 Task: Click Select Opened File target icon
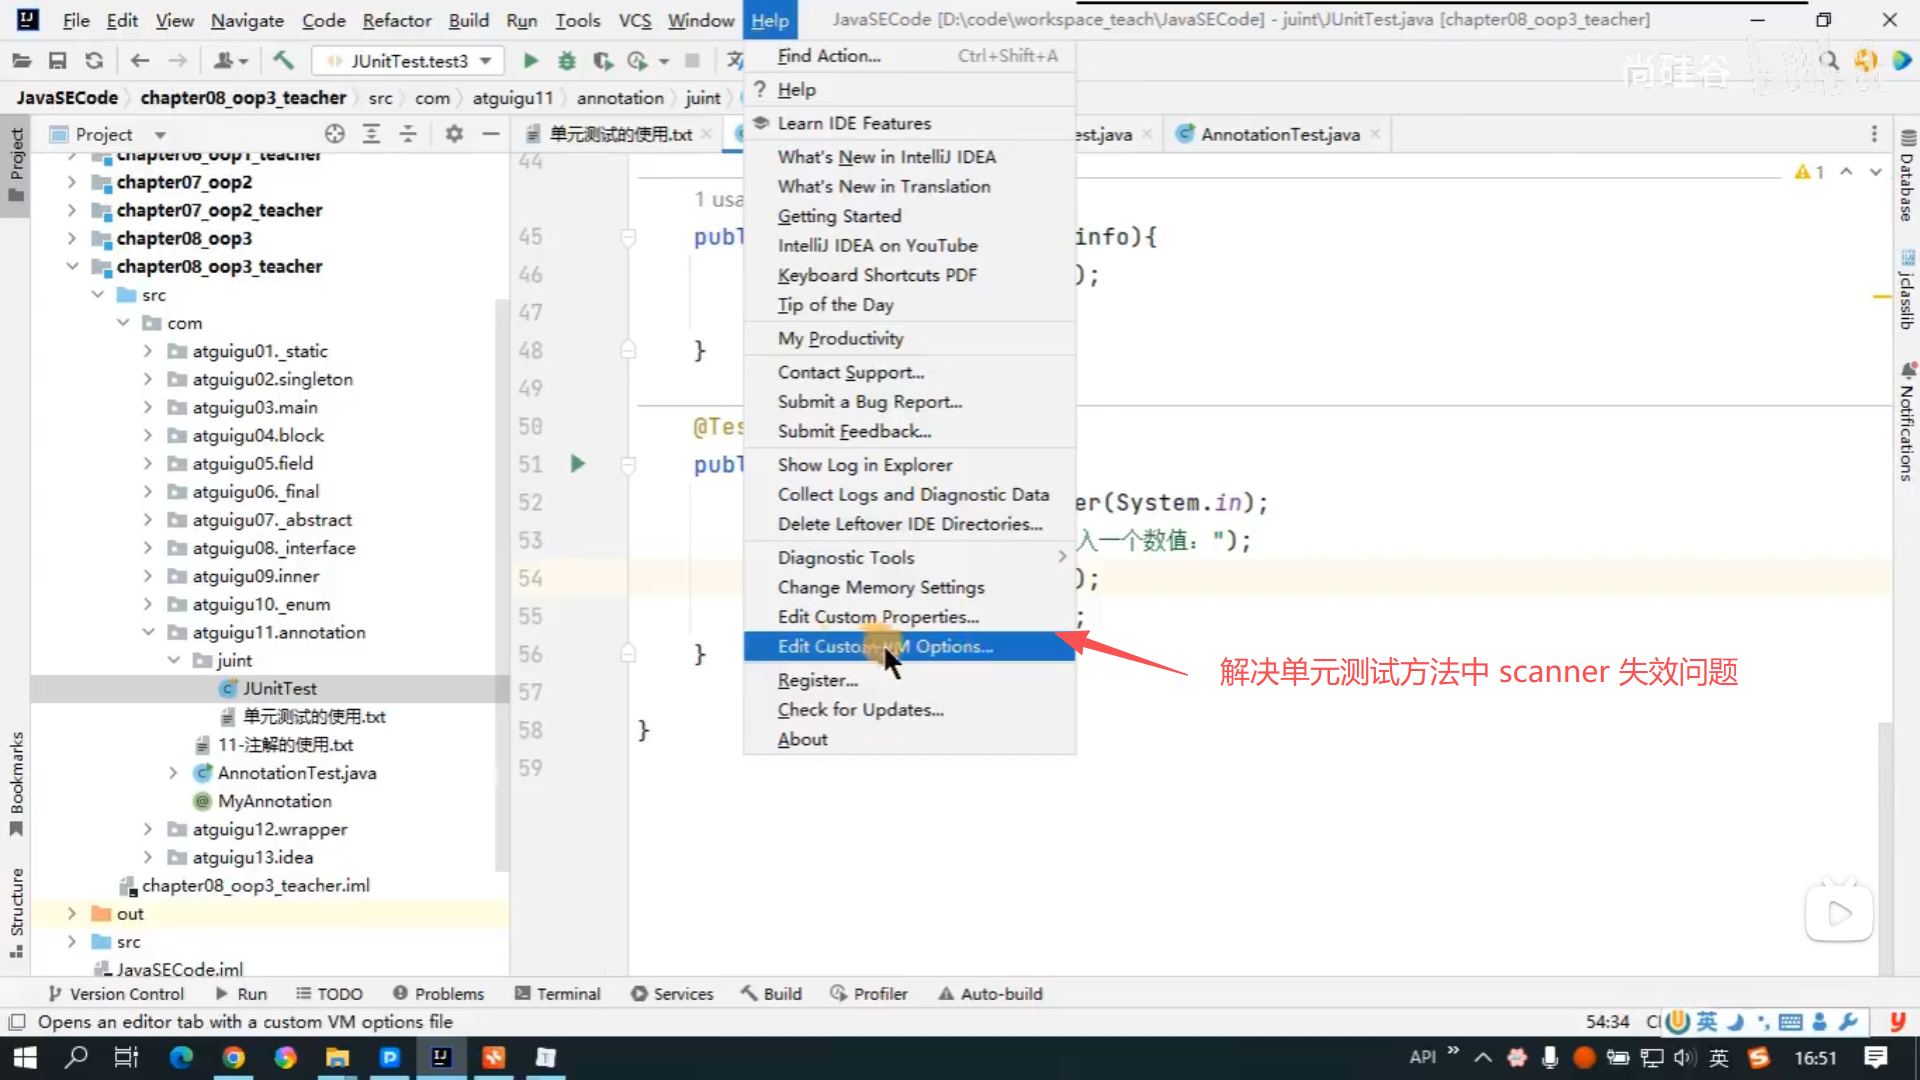[335, 134]
